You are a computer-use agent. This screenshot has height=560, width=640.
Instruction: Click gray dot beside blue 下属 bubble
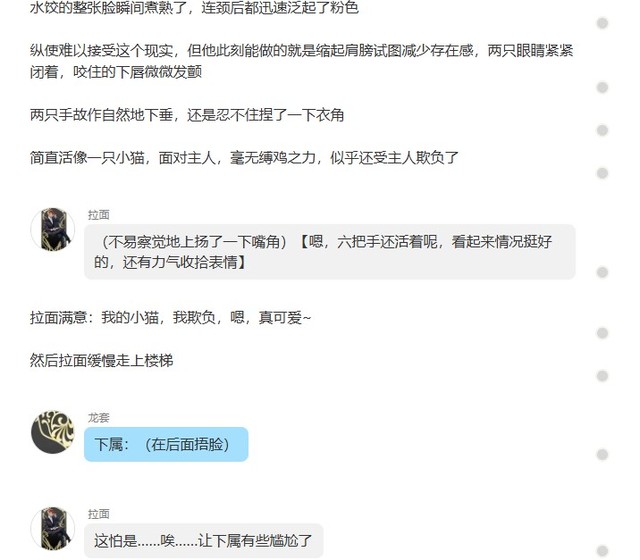(x=602, y=455)
